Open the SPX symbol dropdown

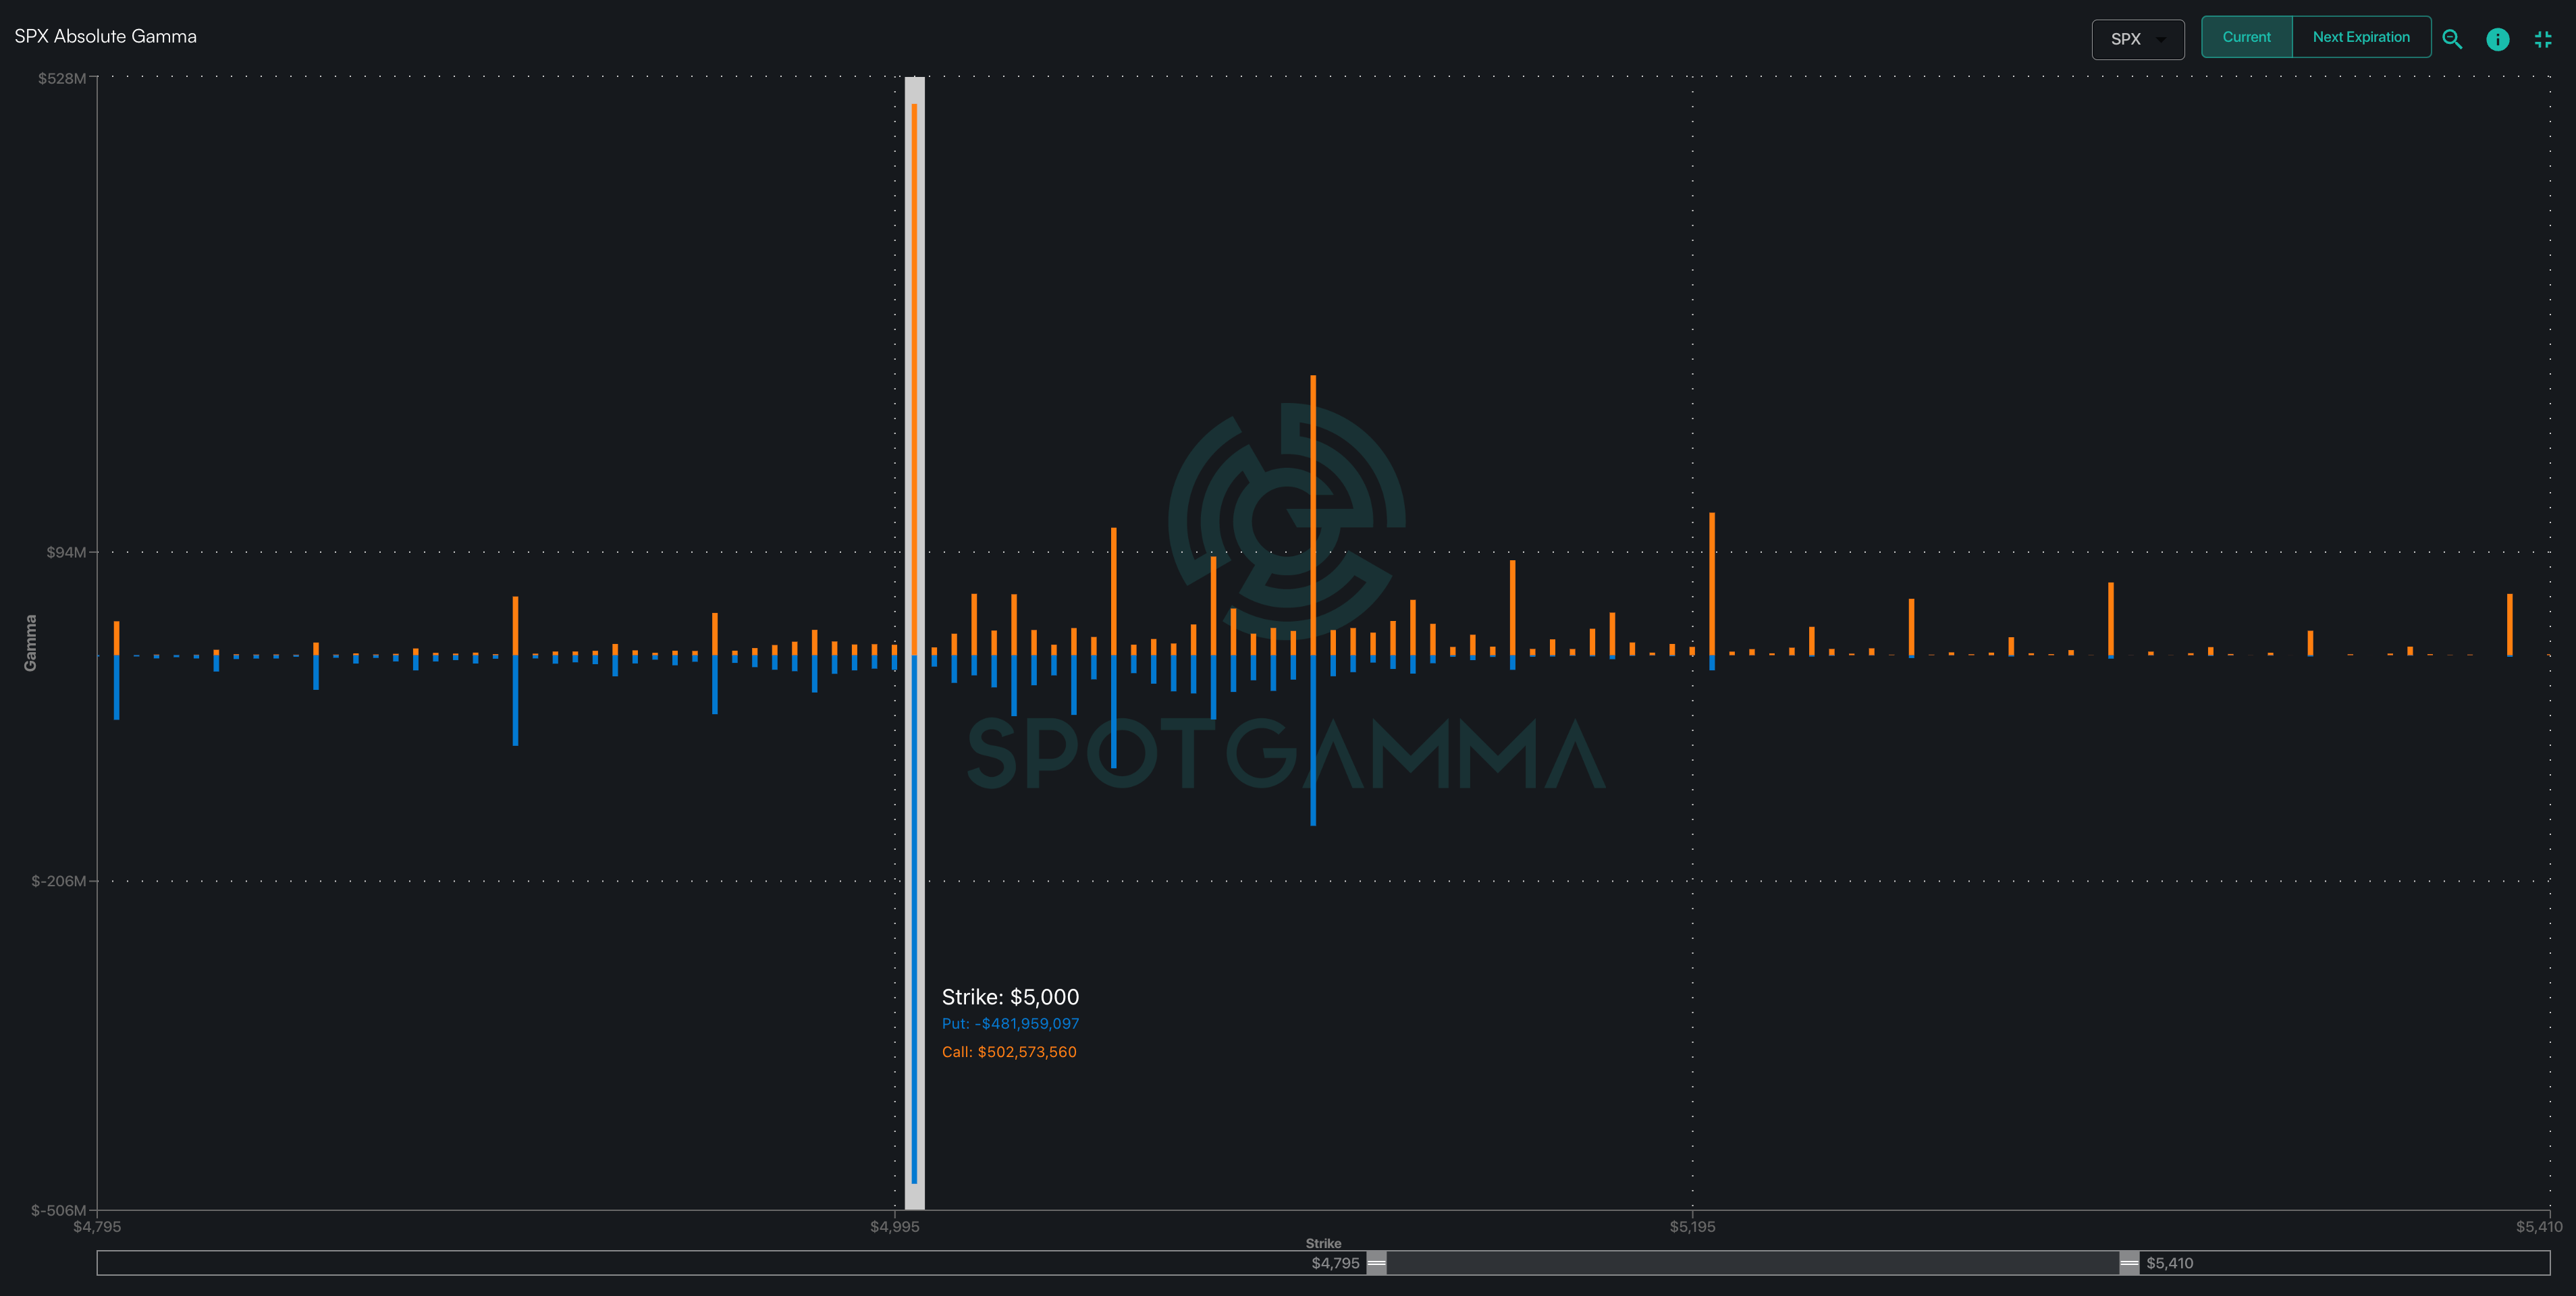tap(2137, 39)
